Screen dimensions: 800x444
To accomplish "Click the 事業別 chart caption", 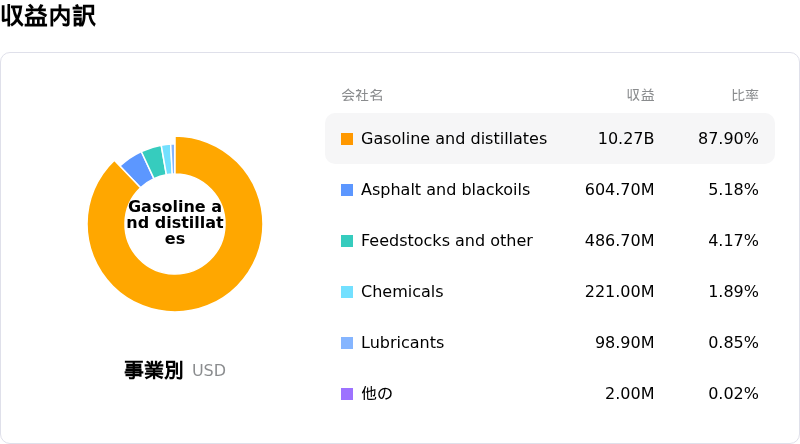I will coord(153,370).
